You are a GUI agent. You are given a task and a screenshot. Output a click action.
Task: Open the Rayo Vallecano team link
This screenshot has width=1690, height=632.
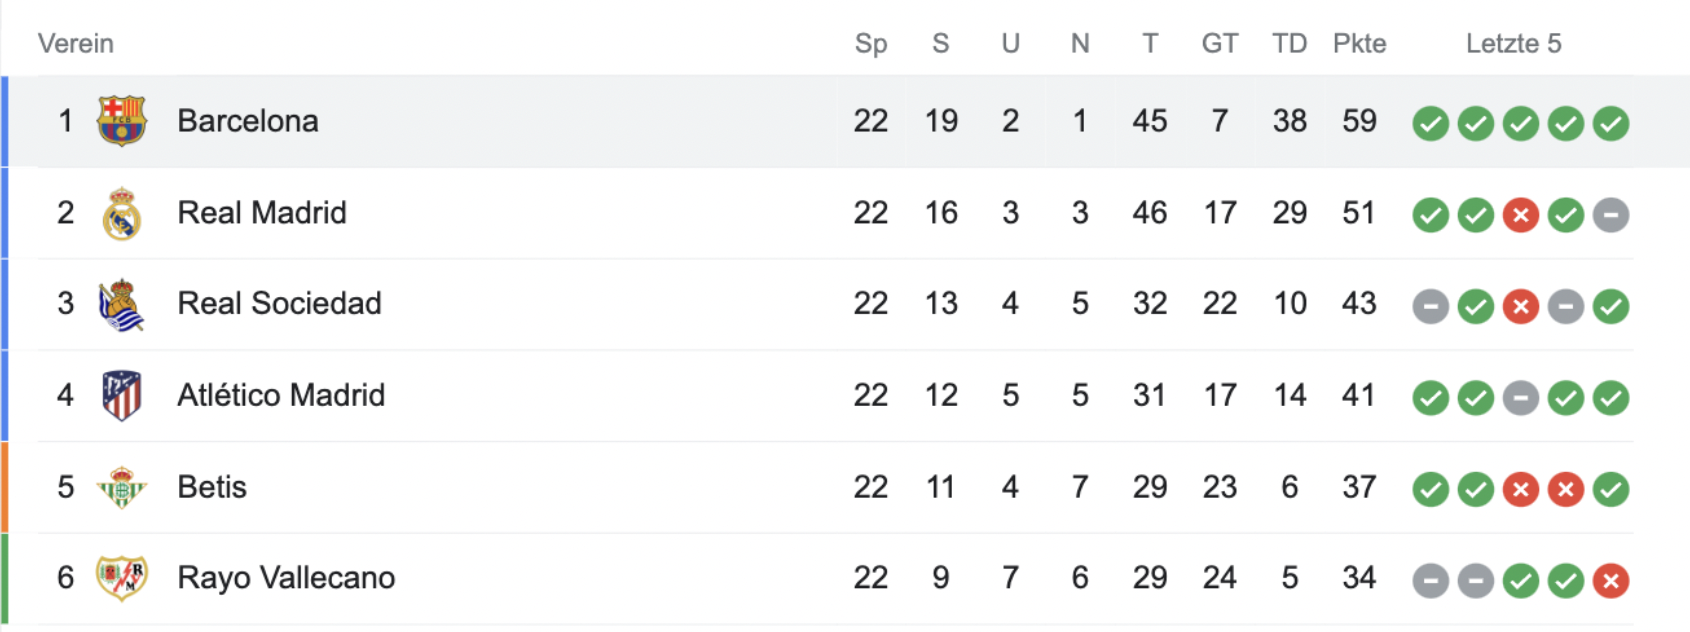[x=286, y=578]
